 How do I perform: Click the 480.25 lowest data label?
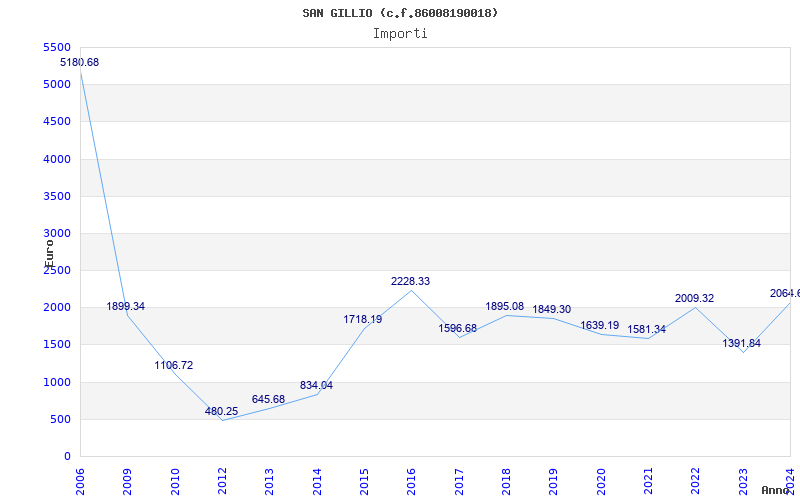pos(221,411)
